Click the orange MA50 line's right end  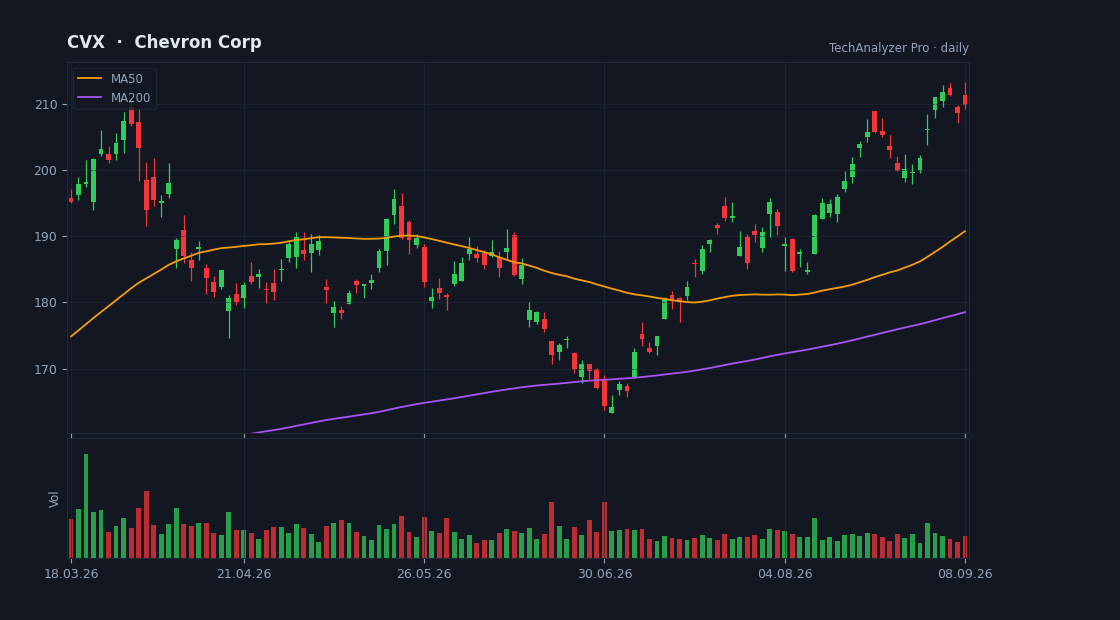pyautogui.click(x=965, y=231)
